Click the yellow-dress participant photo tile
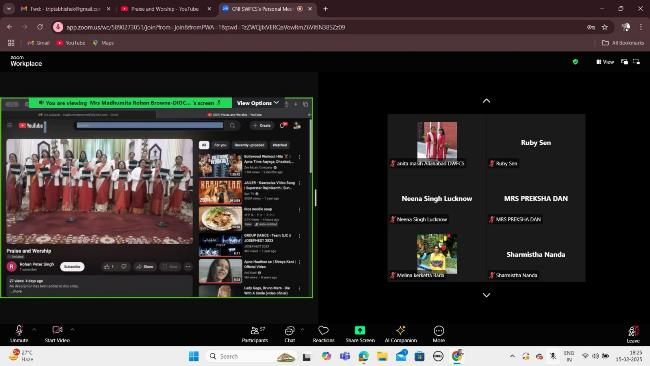 pyautogui.click(x=437, y=253)
